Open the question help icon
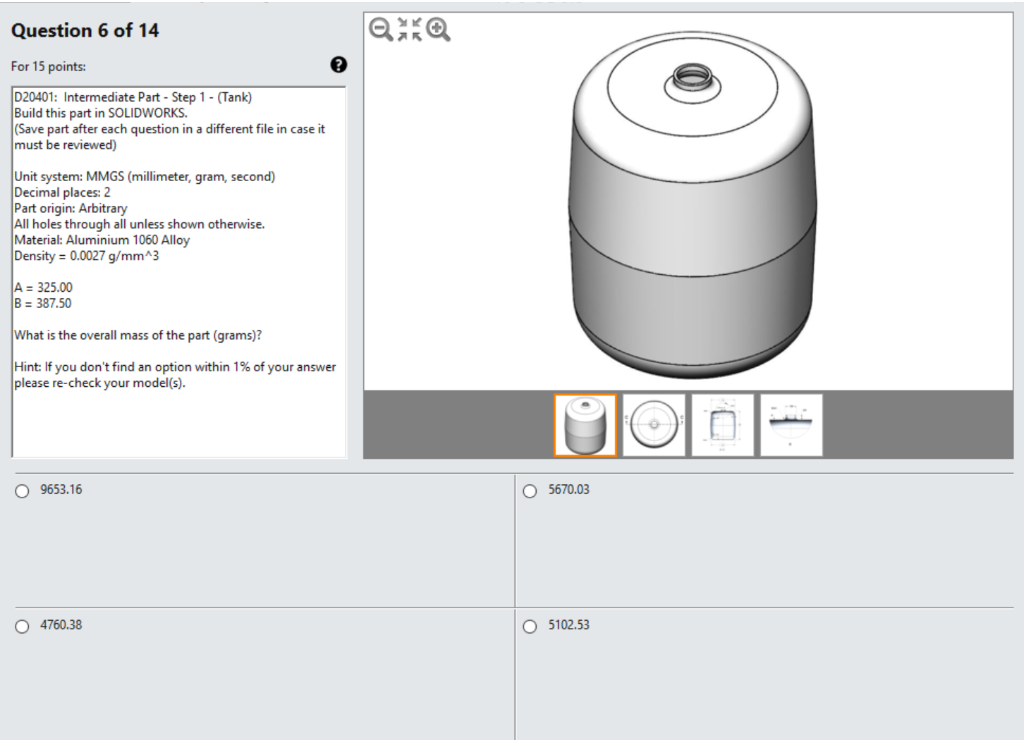1024x740 pixels. (x=338, y=65)
